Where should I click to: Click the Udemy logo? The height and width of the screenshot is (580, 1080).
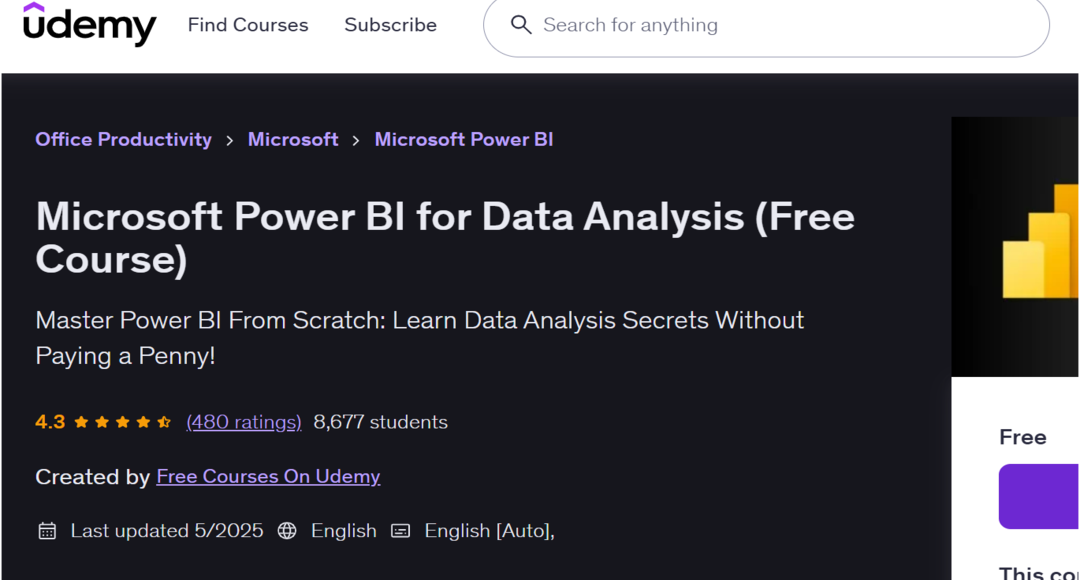click(89, 24)
